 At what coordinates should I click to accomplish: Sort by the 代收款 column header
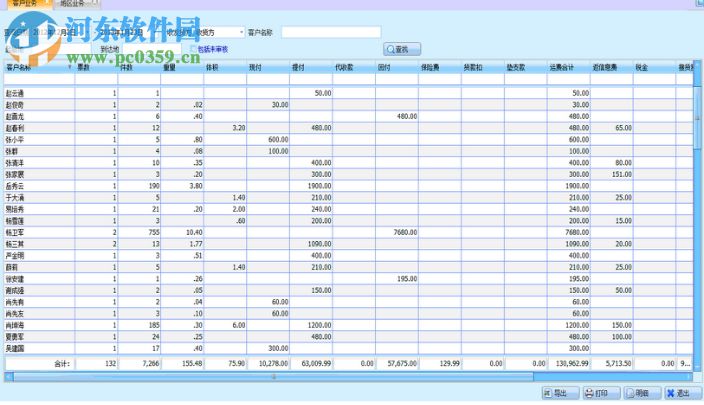click(x=354, y=67)
